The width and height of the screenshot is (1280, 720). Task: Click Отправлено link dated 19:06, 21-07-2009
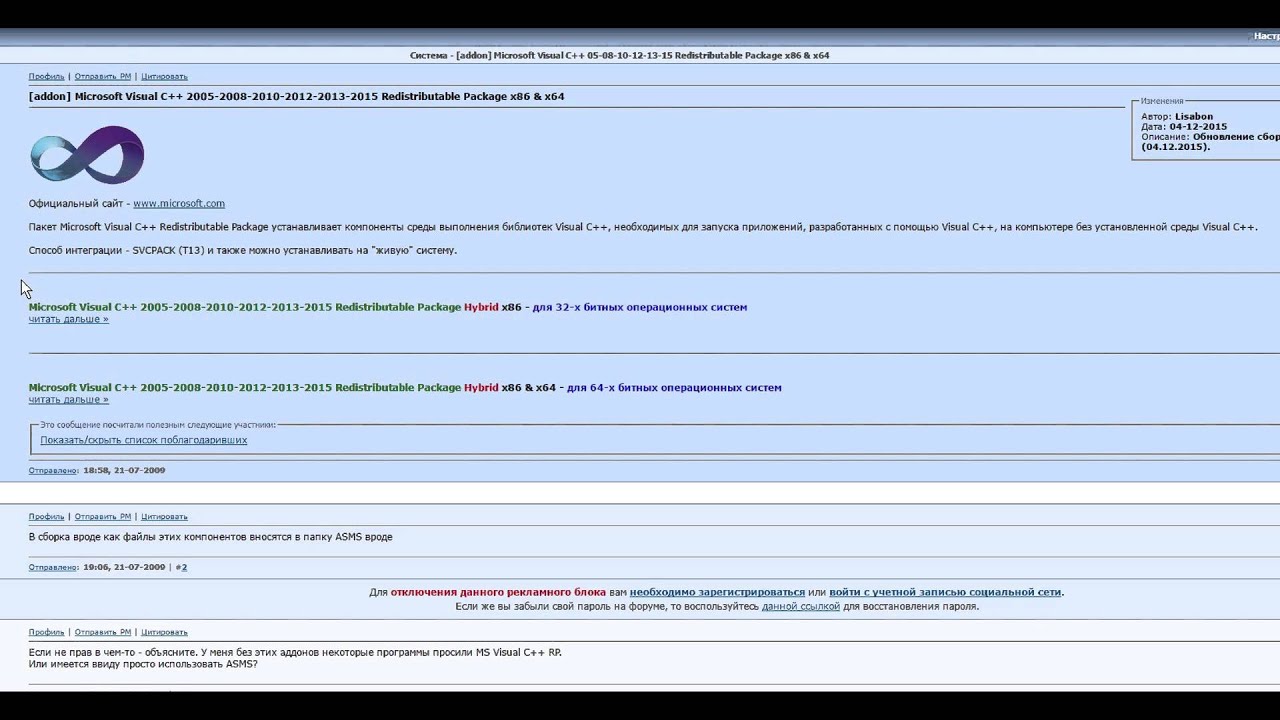click(x=53, y=567)
